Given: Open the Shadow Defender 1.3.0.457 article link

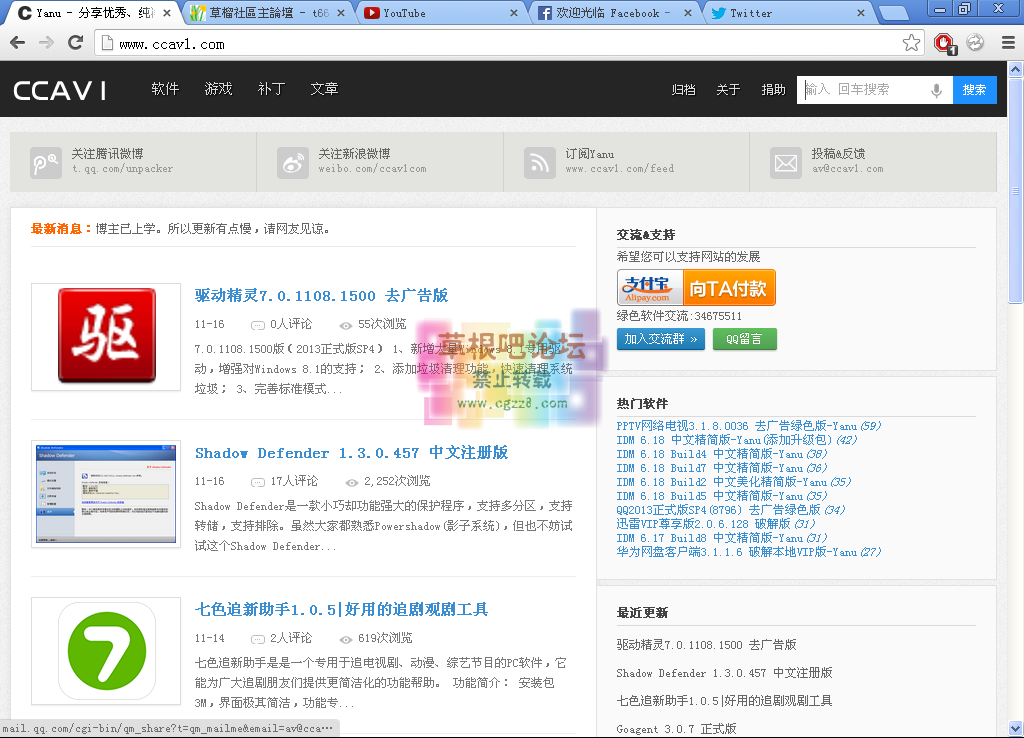Looking at the screenshot, I should click(351, 453).
